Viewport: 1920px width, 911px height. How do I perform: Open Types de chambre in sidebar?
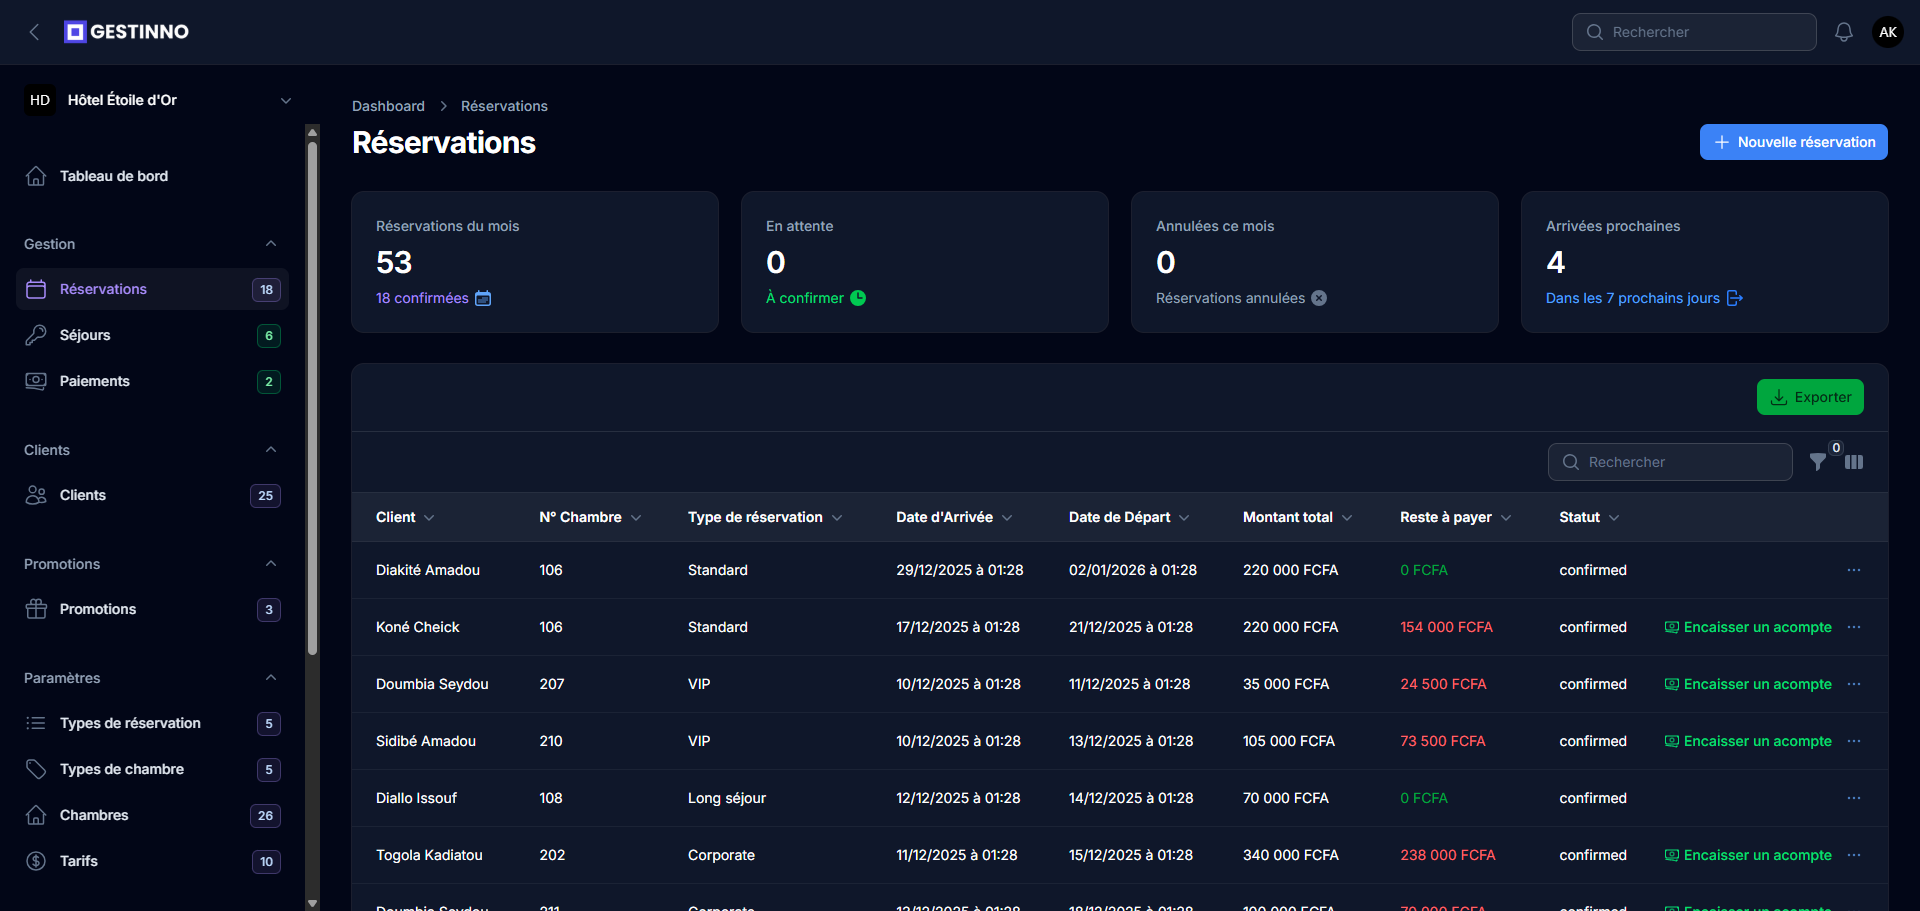152,769
